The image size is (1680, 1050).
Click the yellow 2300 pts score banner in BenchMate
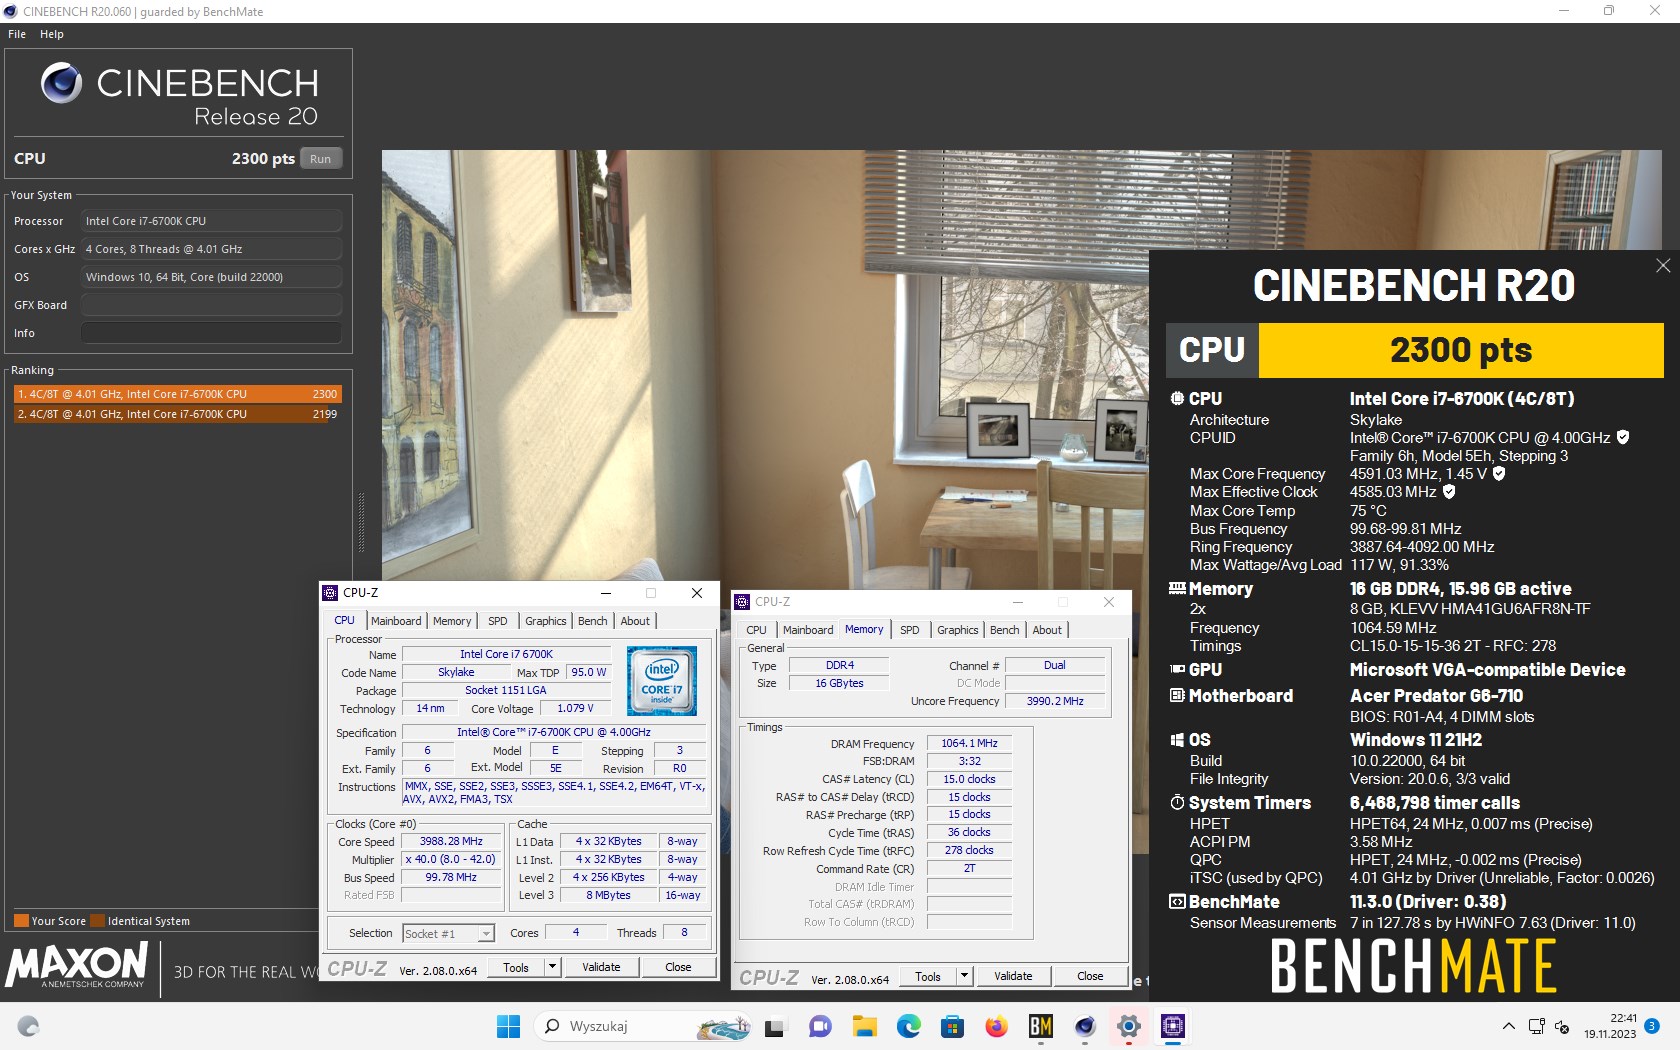(x=1461, y=350)
